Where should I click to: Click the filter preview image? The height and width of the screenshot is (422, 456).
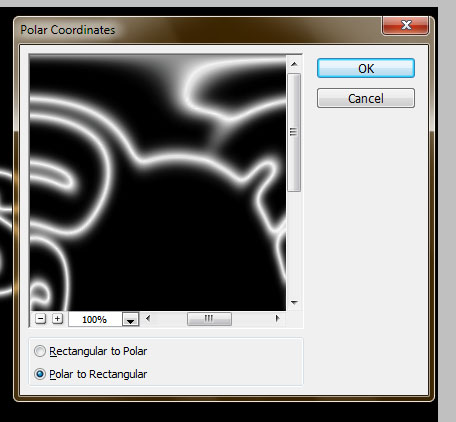[x=158, y=183]
